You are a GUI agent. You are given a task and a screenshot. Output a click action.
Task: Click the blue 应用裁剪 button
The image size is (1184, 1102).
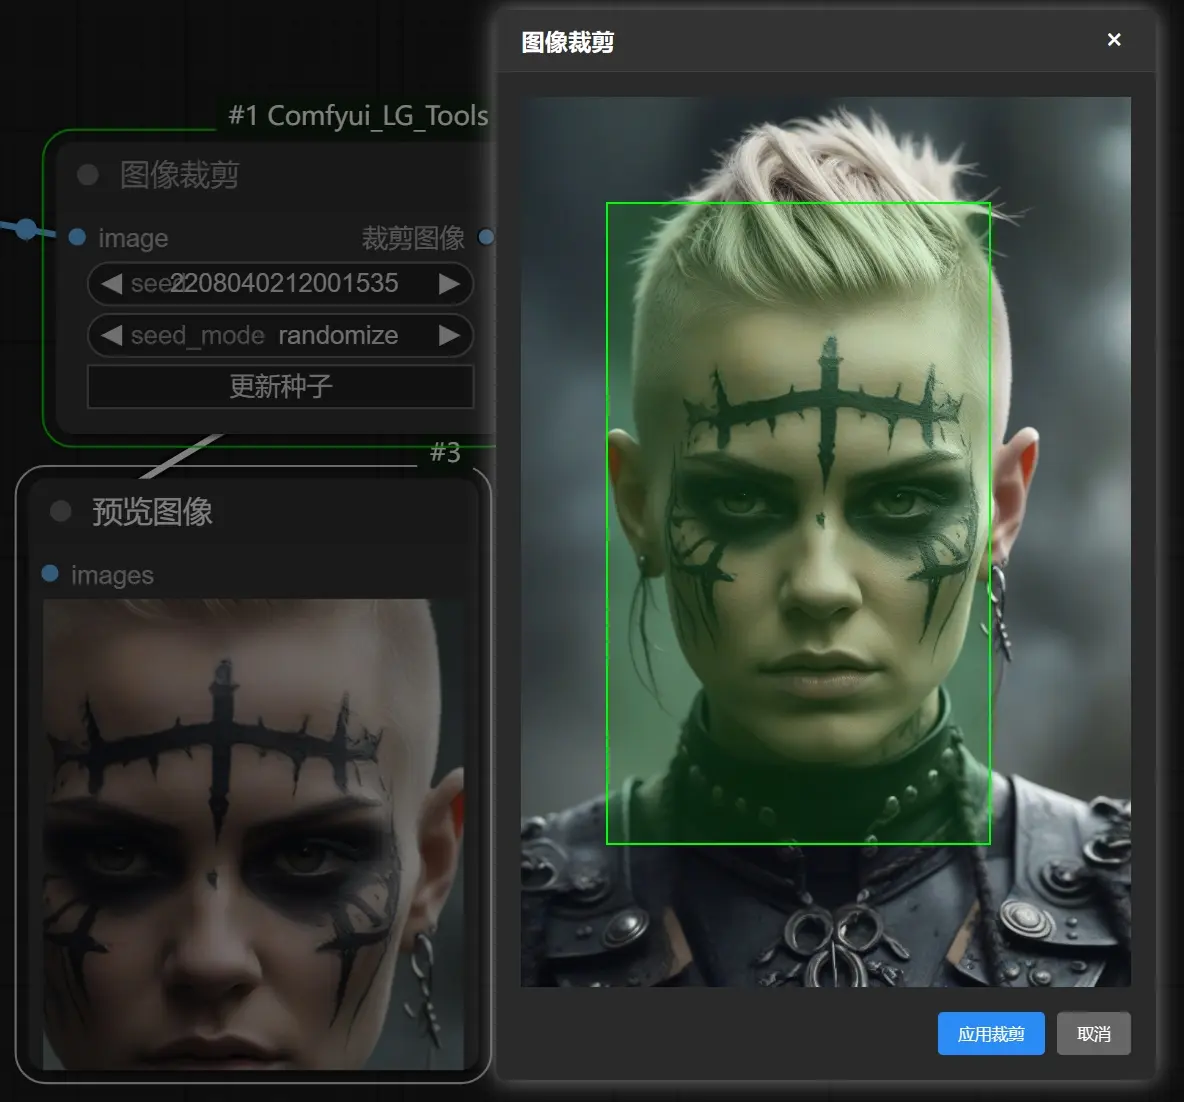point(990,1033)
